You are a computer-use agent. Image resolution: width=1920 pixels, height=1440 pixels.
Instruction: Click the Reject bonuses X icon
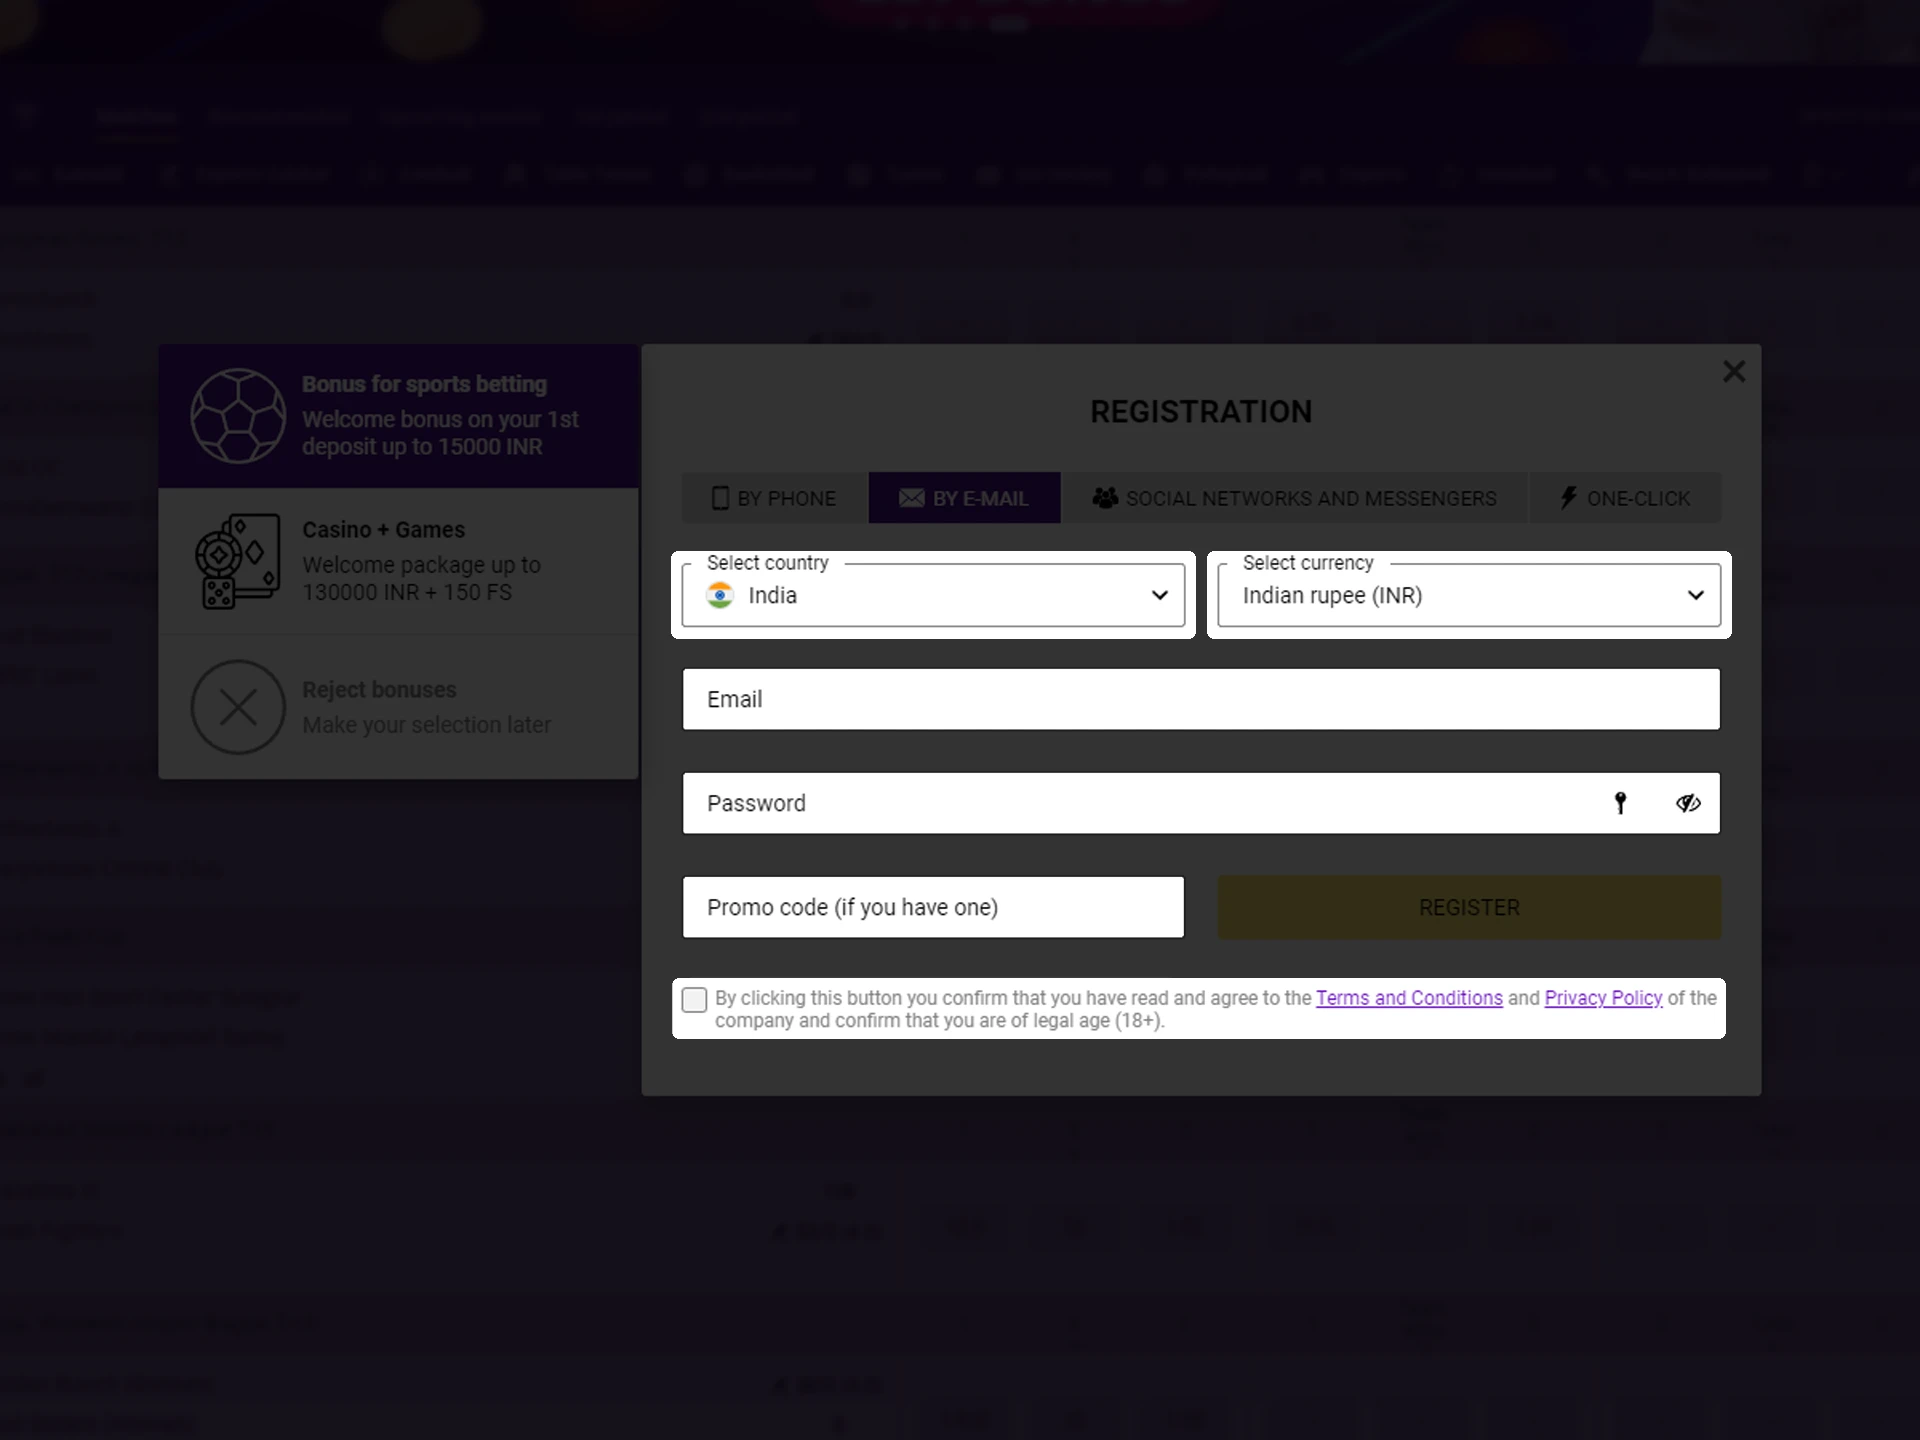(237, 706)
